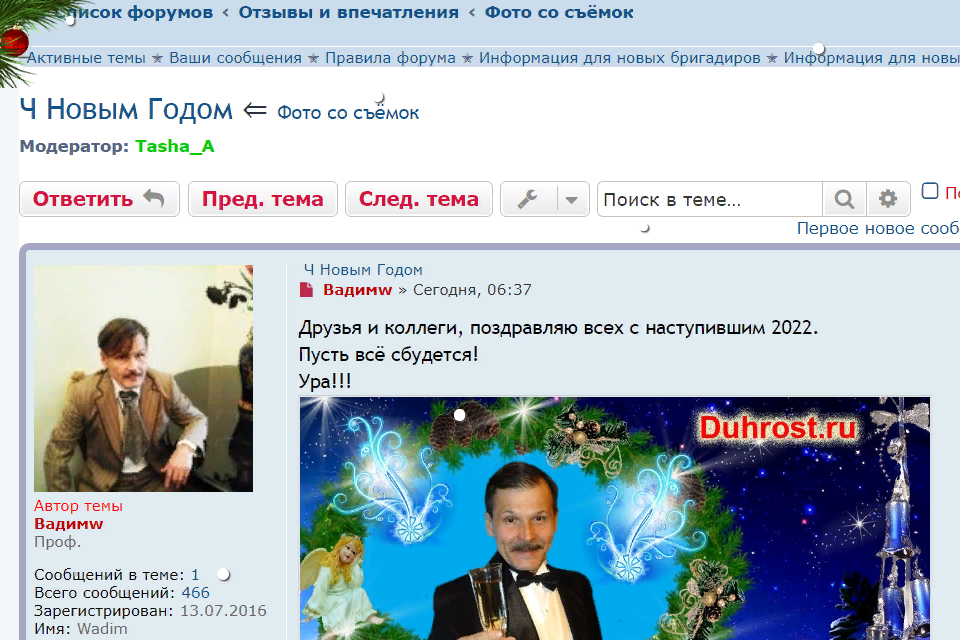The width and height of the screenshot is (960, 640).
Task: Open the Отзывы и впечатления breadcrumb
Action: [x=348, y=12]
